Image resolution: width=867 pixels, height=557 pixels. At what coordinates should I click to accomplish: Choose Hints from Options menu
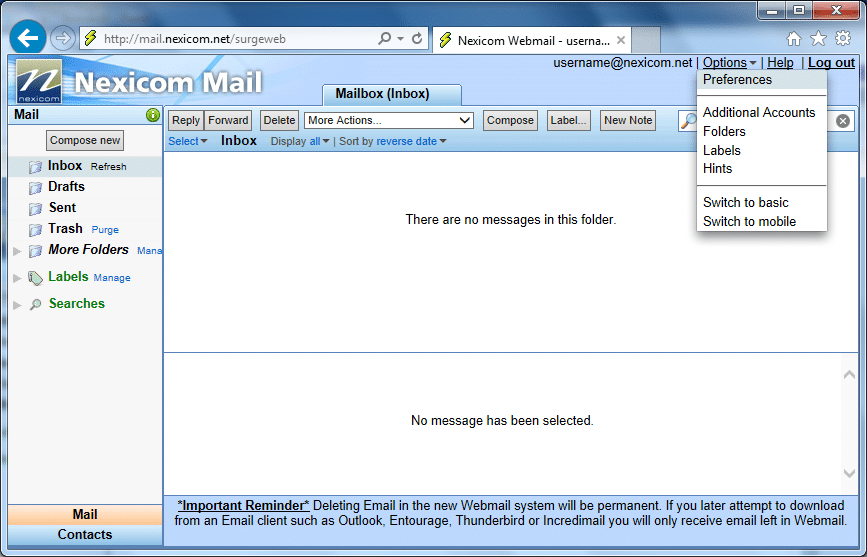761,168
